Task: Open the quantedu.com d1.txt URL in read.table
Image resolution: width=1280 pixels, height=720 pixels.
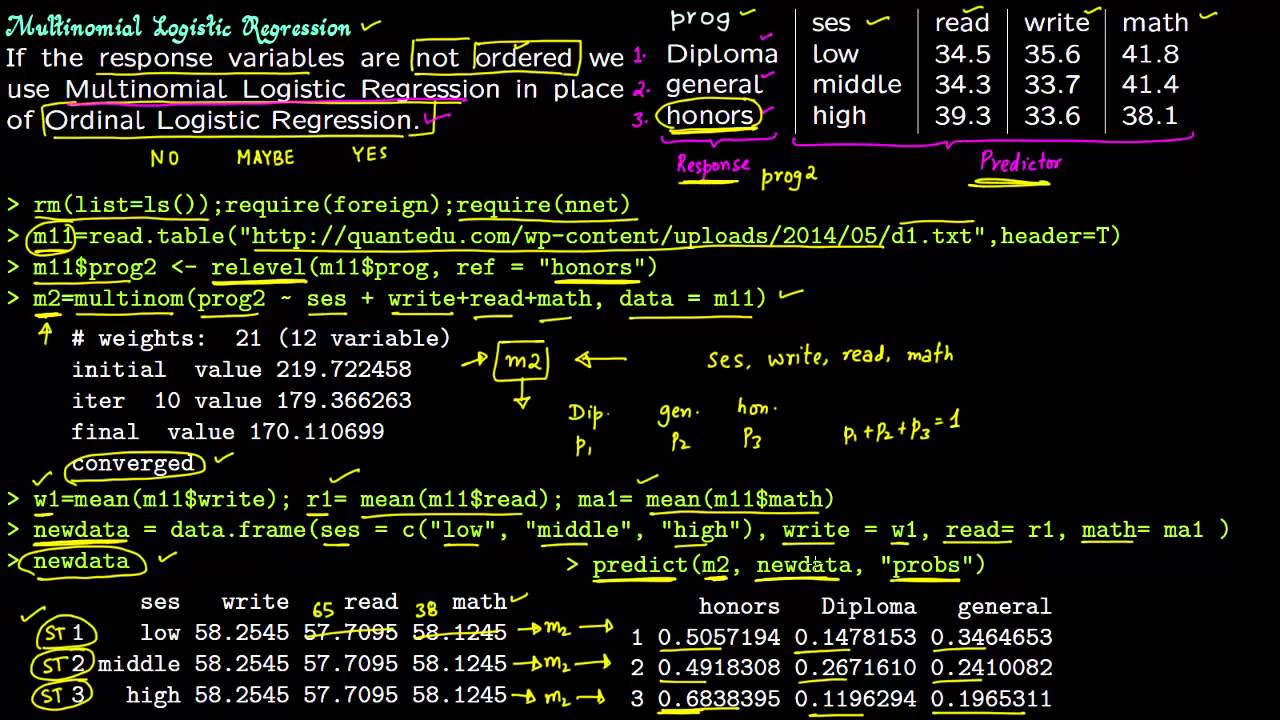Action: point(614,236)
